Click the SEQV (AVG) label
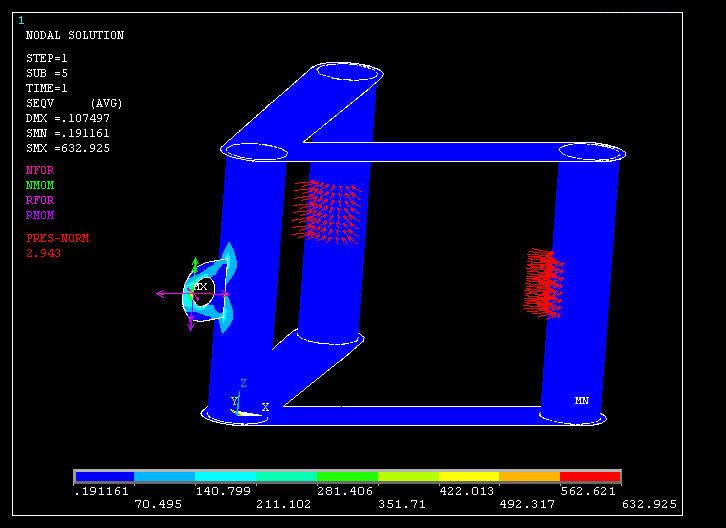 pos(74,103)
